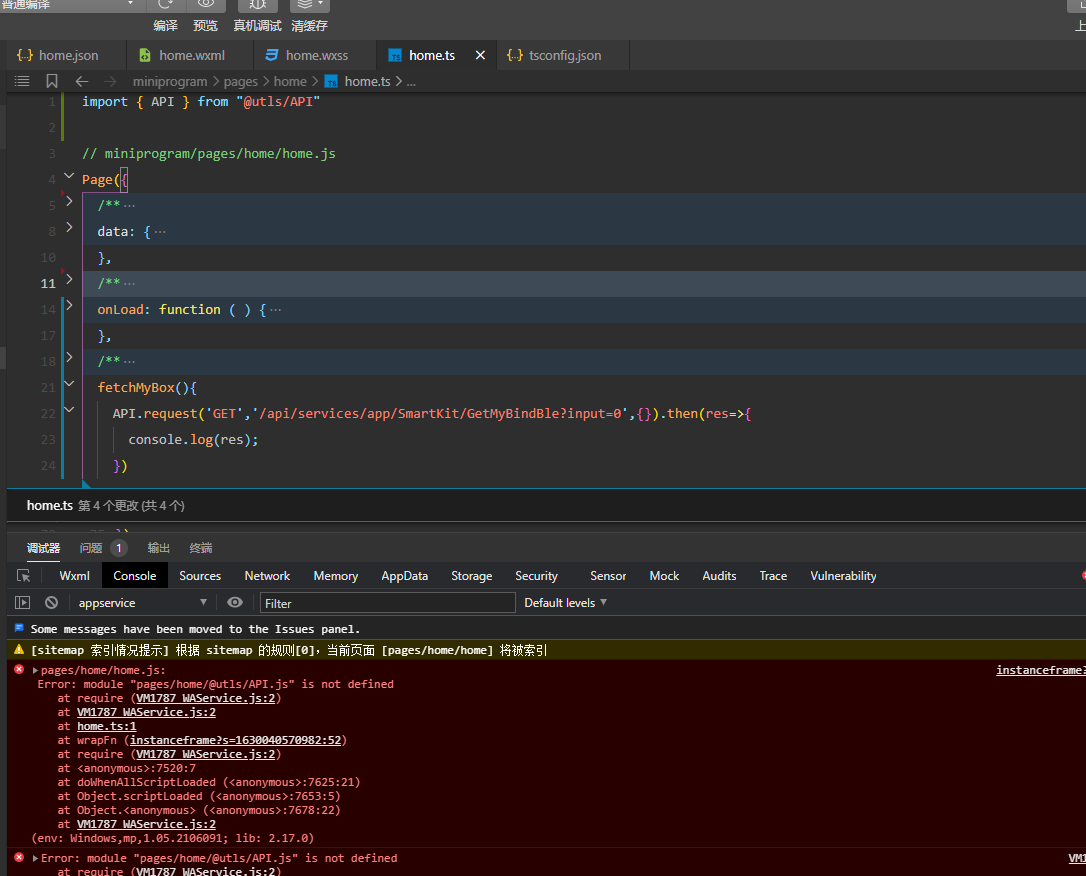The image size is (1086, 876).
Task: Toggle the console sidebar panel icon
Action: [x=21, y=602]
